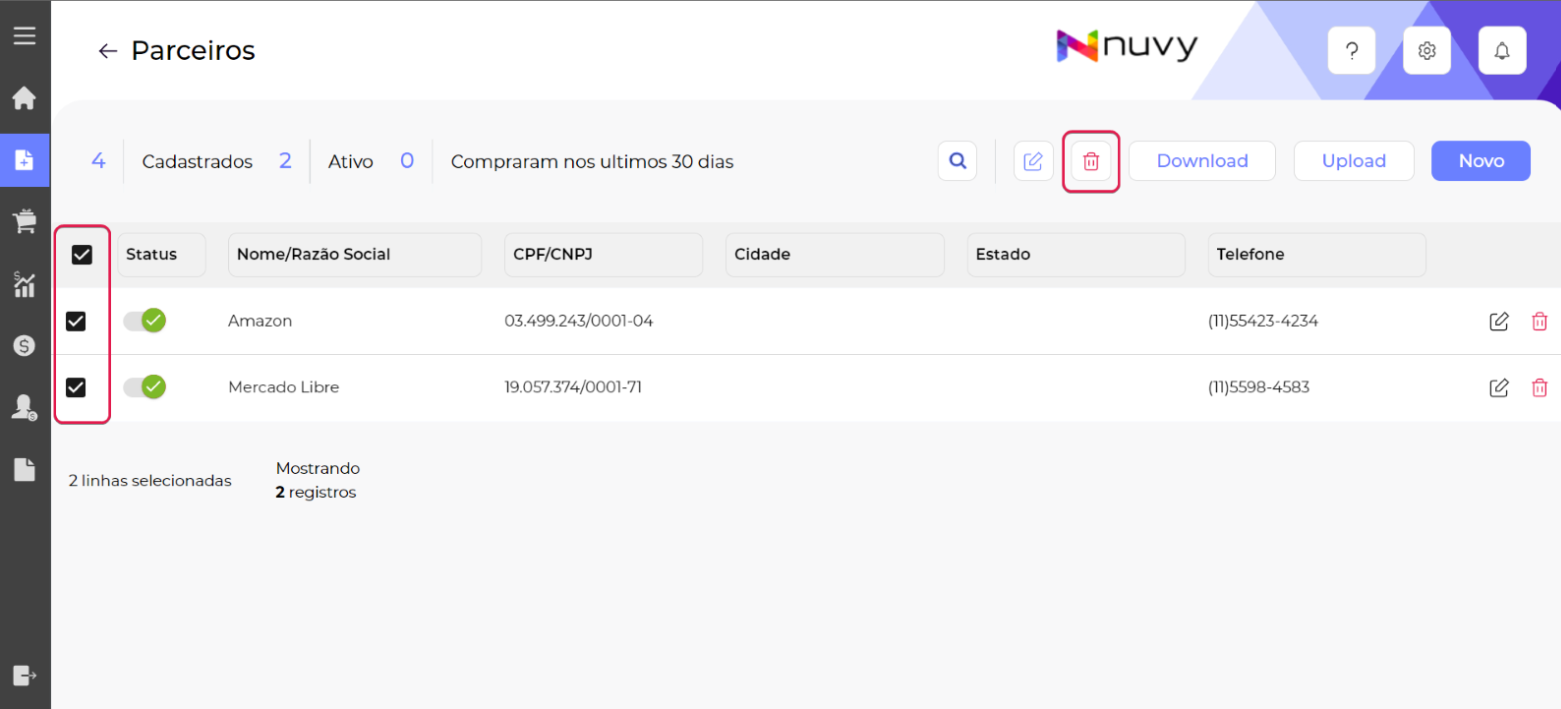Image resolution: width=1561 pixels, height=709 pixels.
Task: Delete the Mercado Libre row via trash icon
Action: 1539,387
